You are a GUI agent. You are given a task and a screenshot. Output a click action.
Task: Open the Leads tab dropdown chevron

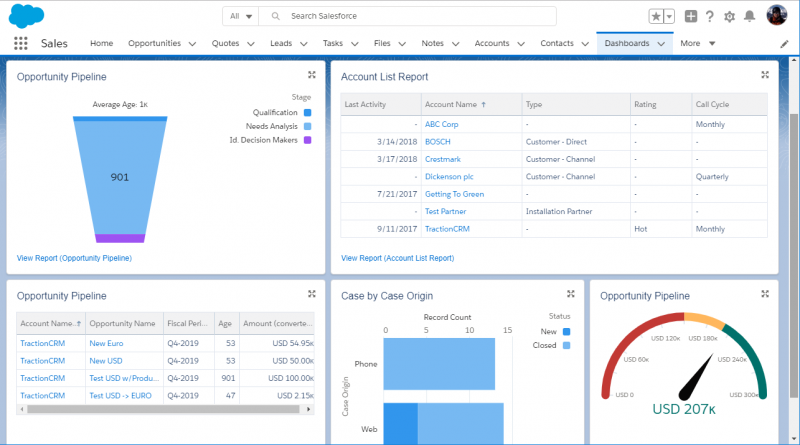pos(304,44)
